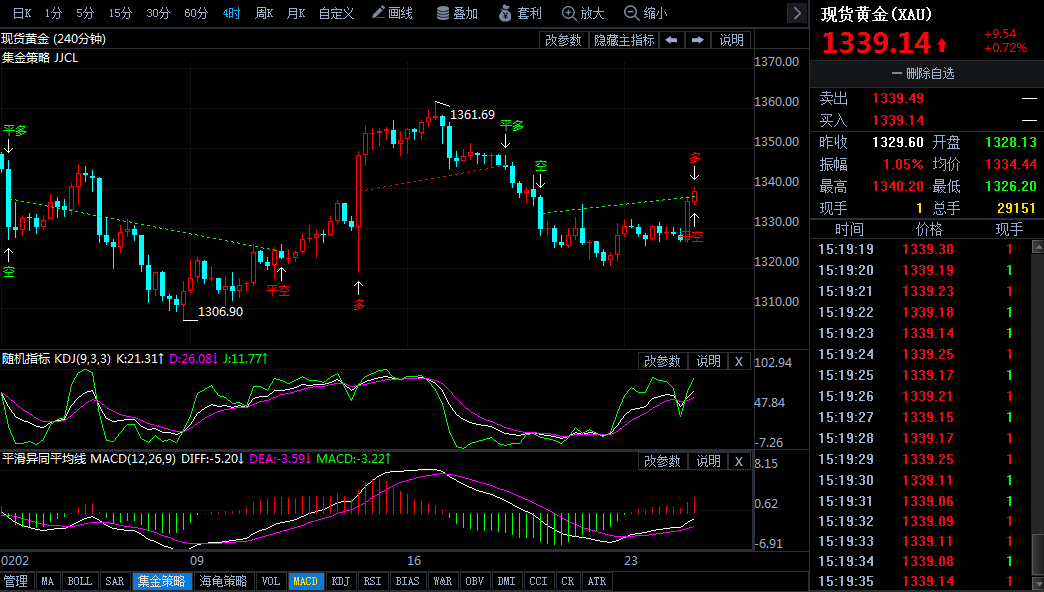This screenshot has height=592, width=1044.
Task: Click scrollbar down arrow in tick list
Action: 1037,584
